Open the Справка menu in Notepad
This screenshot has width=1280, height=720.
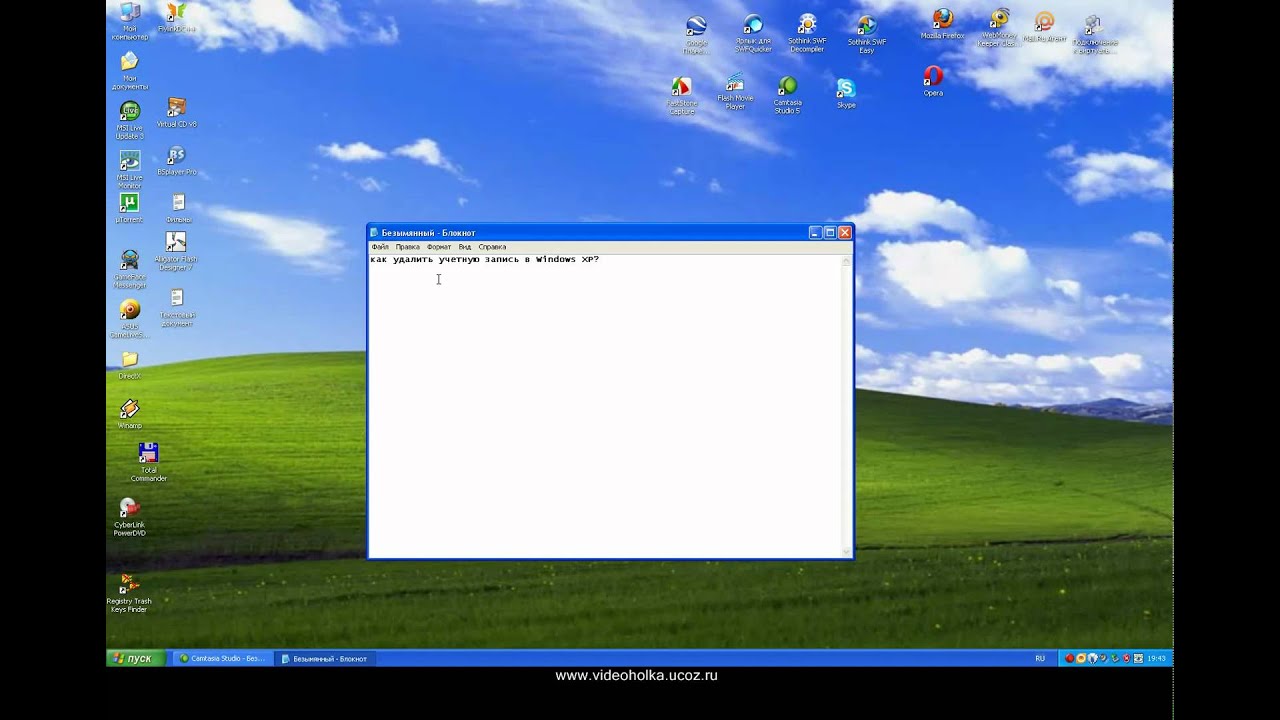pyautogui.click(x=492, y=247)
